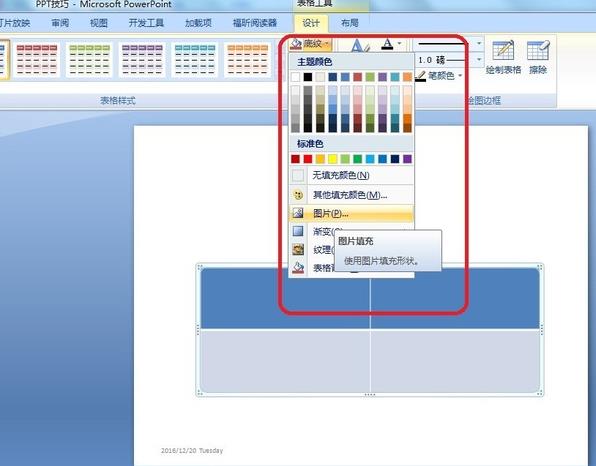Select 图片(P)... picture fill option
Image resolution: width=596 pixels, height=466 pixels.
[x=351, y=213]
